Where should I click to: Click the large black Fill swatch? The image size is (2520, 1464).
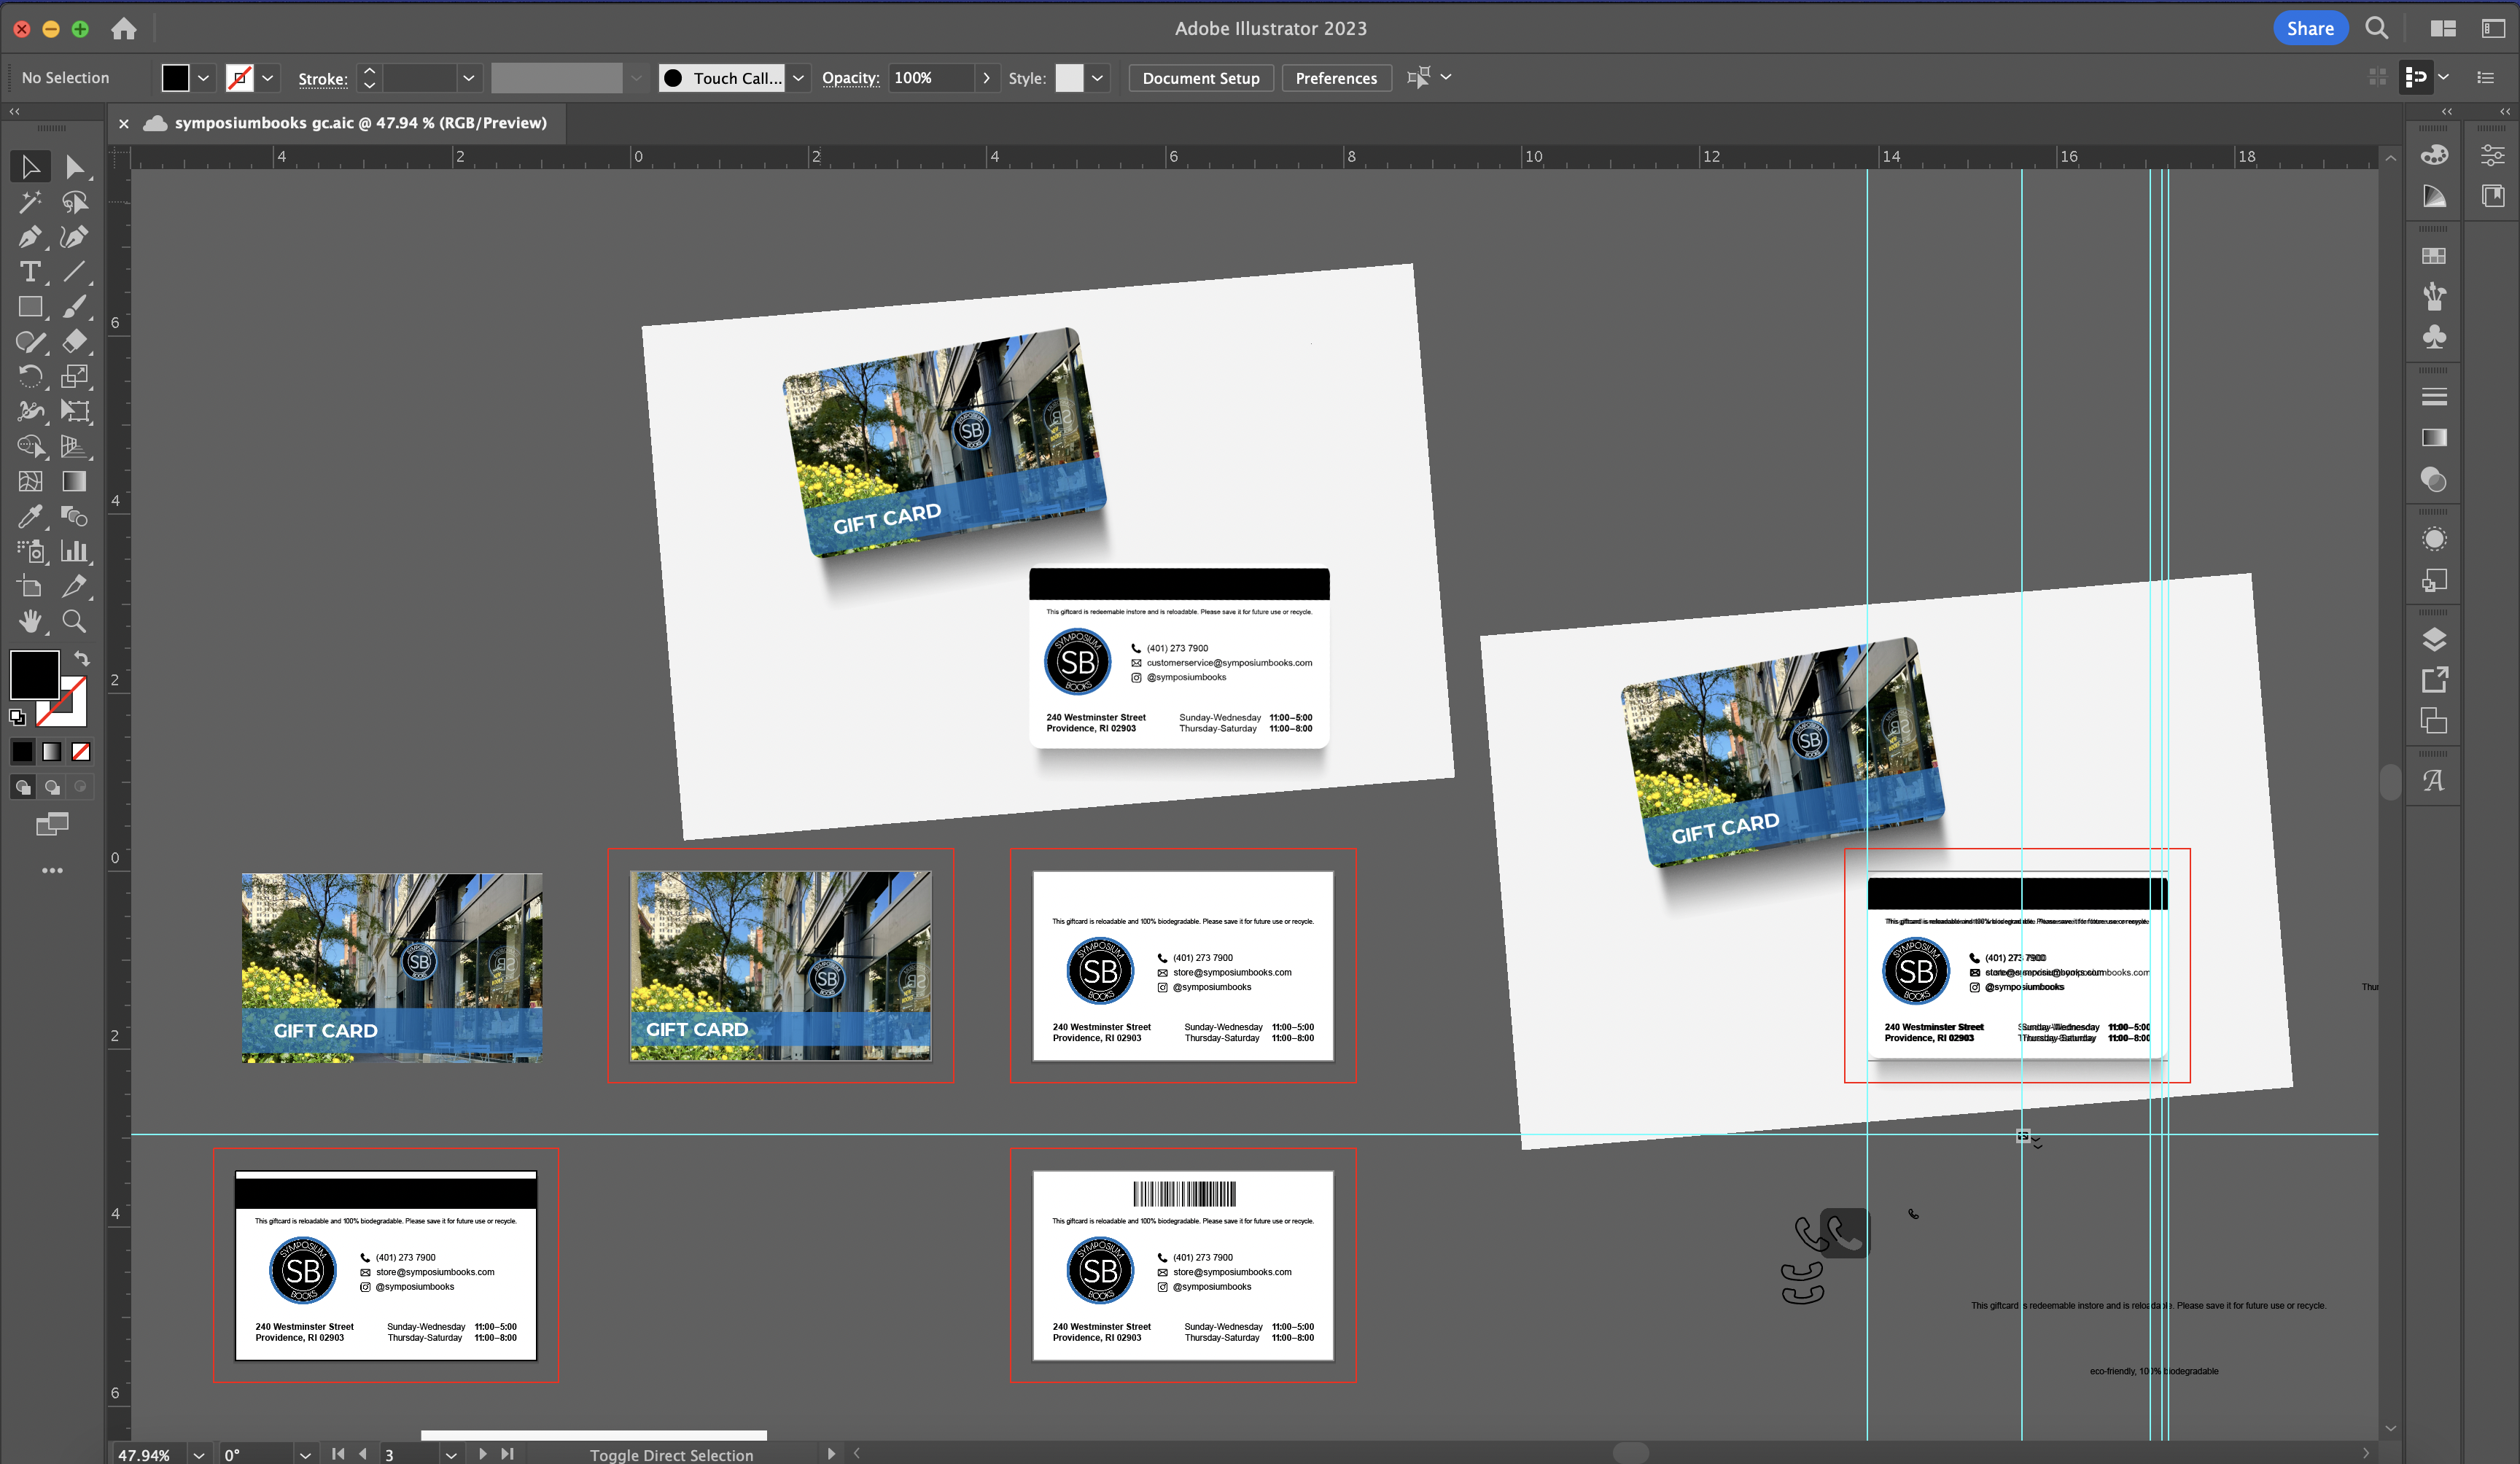tap(34, 675)
